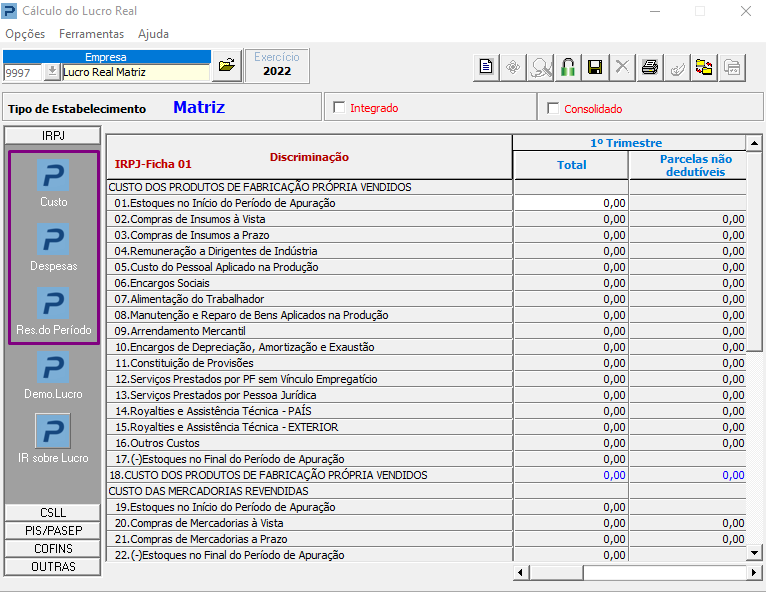Click the company code field 9997
This screenshot has height=592, width=766.
(x=23, y=73)
